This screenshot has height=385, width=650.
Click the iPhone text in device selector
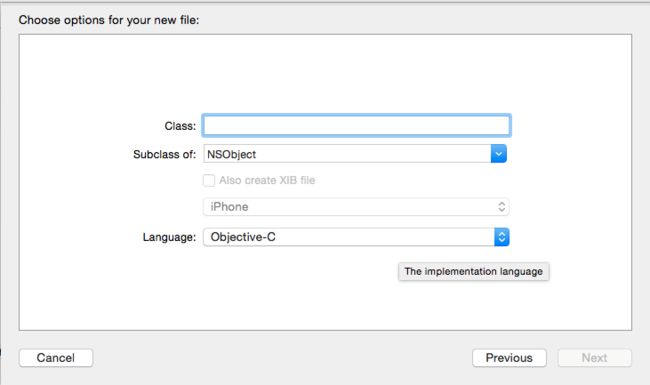[229, 207]
